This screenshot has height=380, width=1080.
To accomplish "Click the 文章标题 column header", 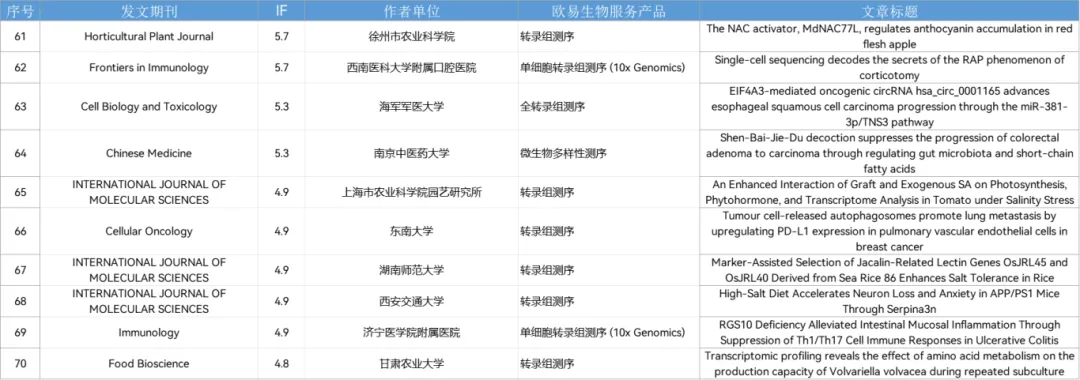I will pyautogui.click(x=890, y=12).
